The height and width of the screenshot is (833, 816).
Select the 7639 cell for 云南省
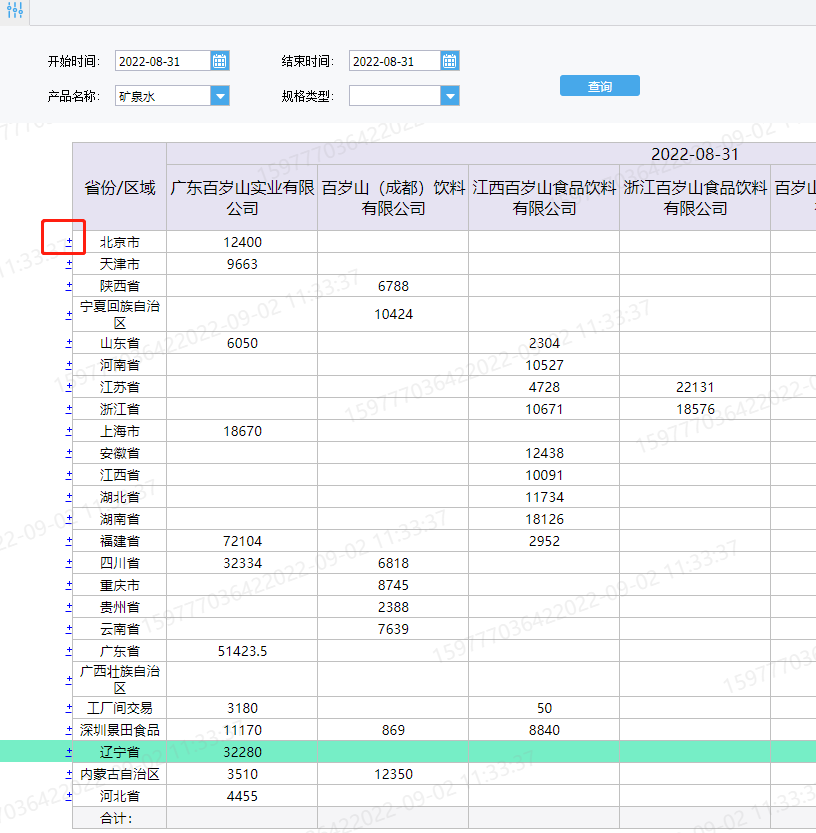click(393, 629)
